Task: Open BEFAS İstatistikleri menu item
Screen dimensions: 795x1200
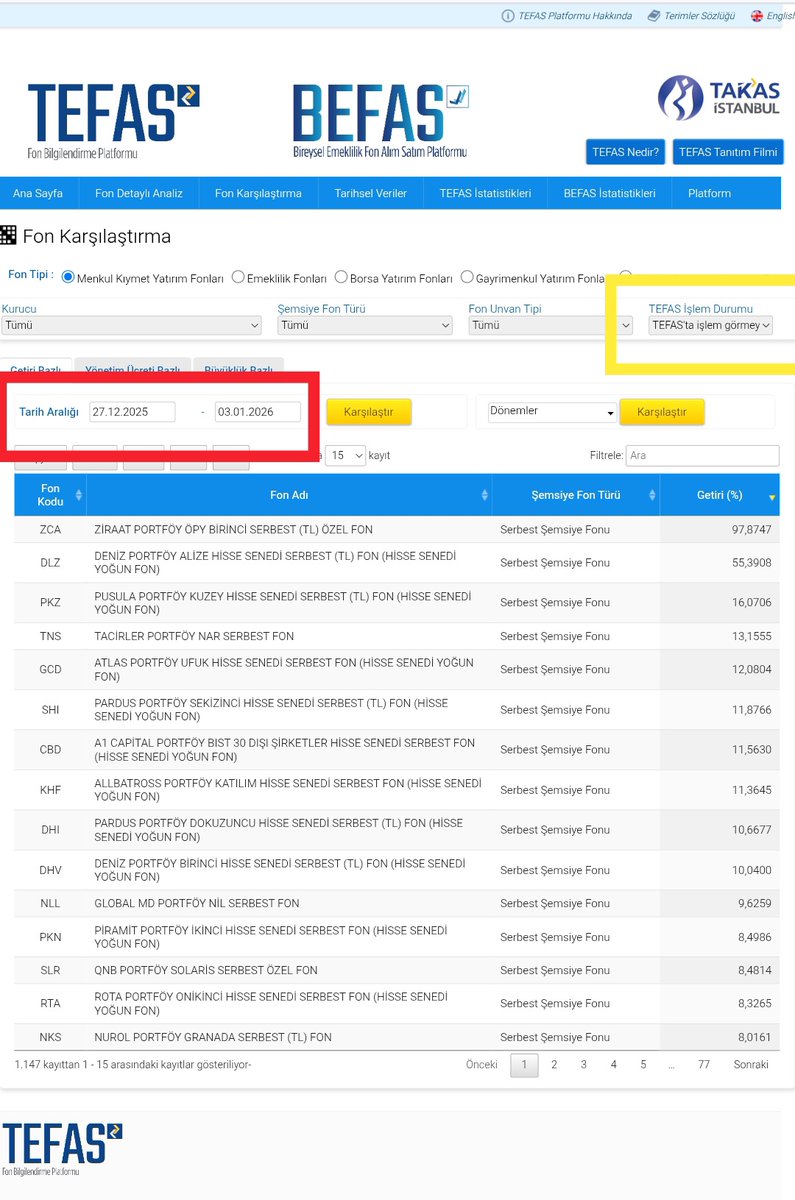Action: coord(610,193)
